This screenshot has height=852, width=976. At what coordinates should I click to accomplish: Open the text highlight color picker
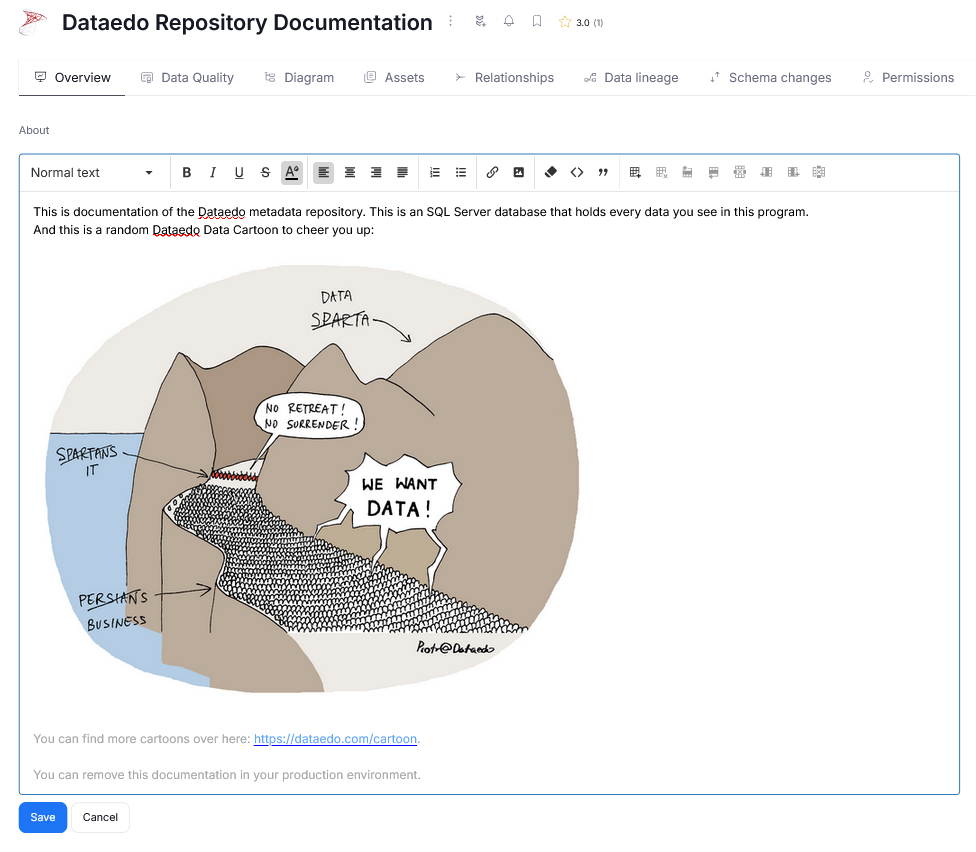click(x=291, y=173)
